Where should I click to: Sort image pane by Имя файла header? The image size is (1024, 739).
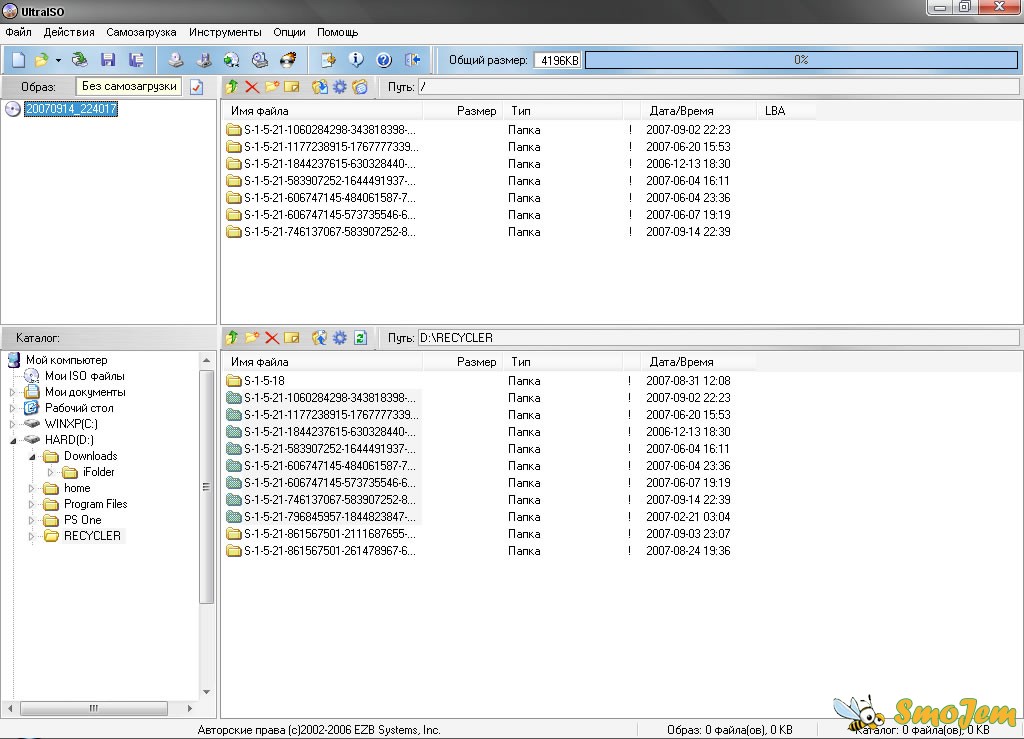click(323, 111)
